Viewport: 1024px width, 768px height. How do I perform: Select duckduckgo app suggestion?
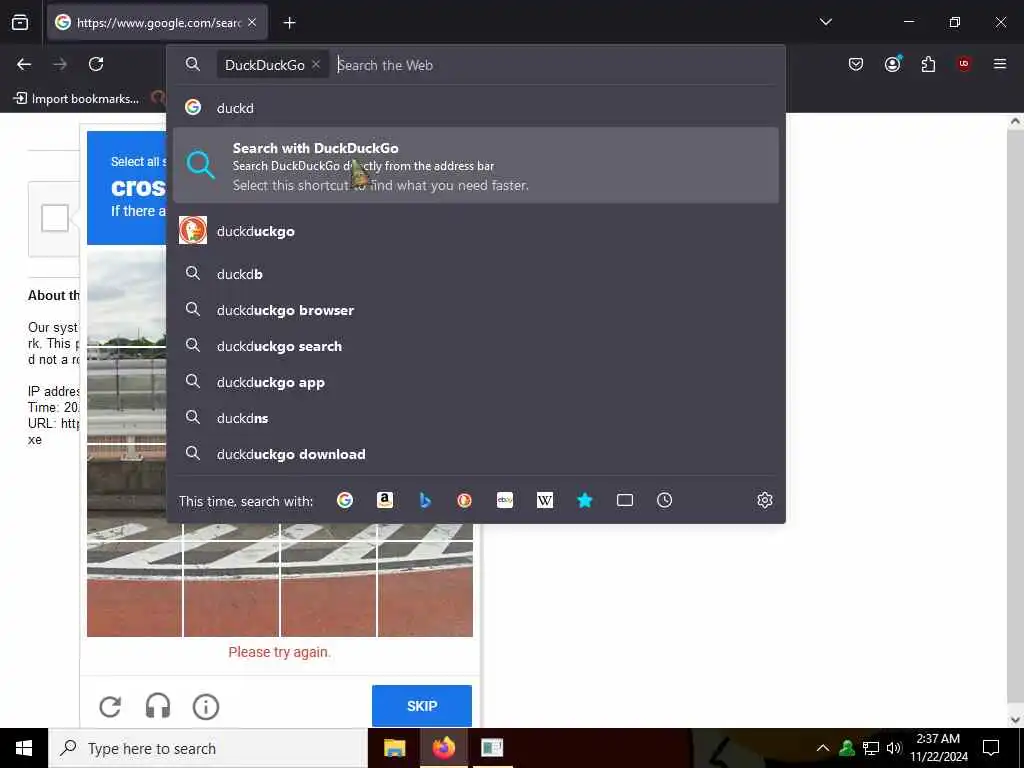click(x=475, y=382)
